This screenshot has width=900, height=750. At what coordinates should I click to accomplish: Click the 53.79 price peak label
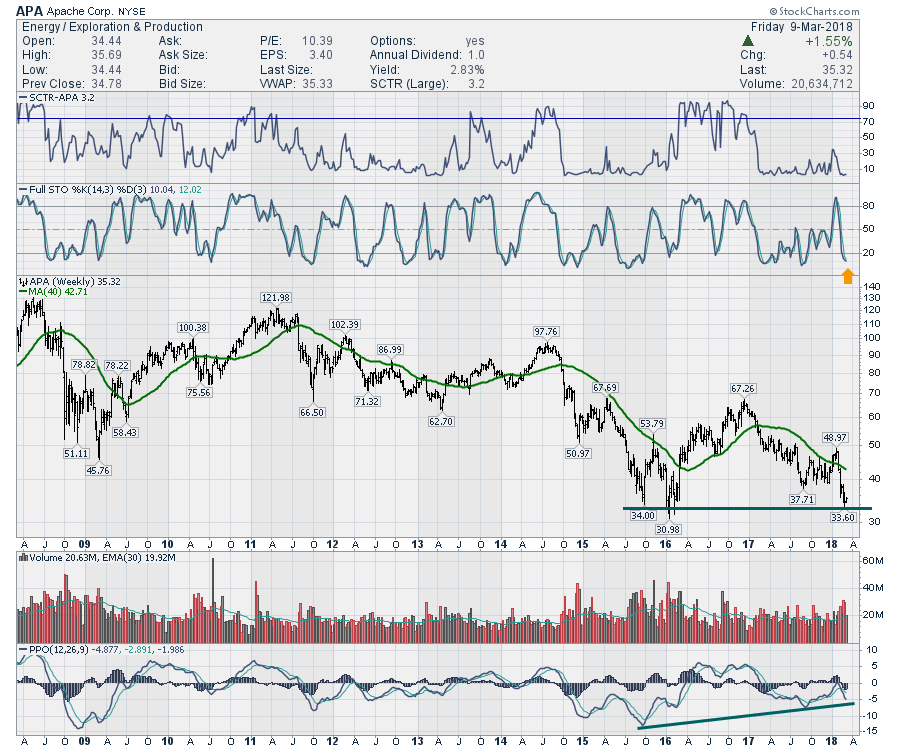(651, 424)
